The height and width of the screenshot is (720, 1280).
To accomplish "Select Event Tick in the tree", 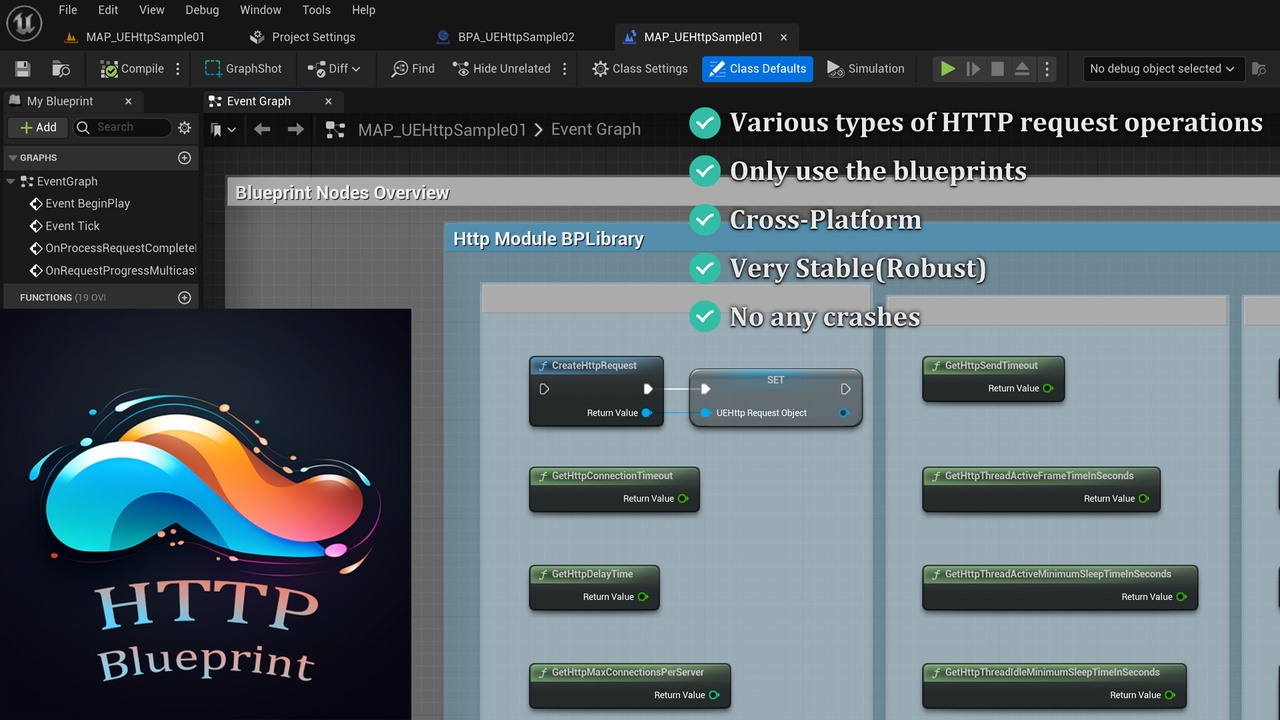I will coord(73,226).
